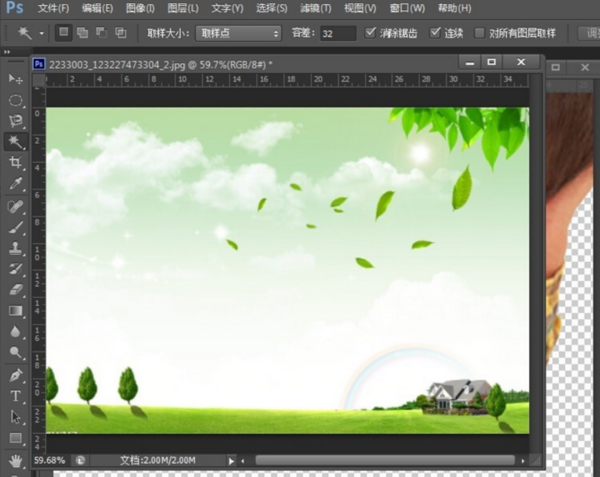This screenshot has width=600, height=477.
Task: Click the horizontal scrollbar of the document
Action: pos(385,461)
